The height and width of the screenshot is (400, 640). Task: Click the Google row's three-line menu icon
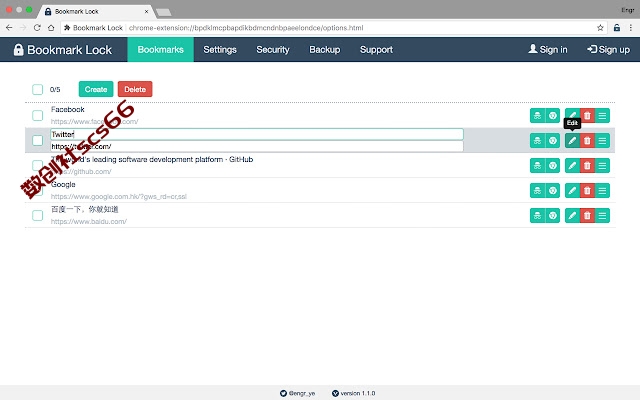(602, 191)
